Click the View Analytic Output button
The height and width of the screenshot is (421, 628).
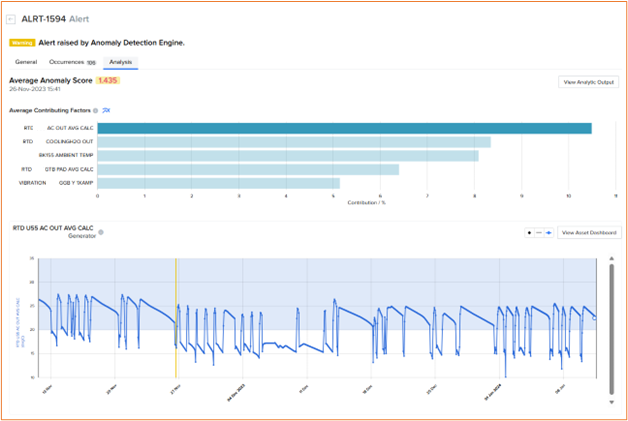[x=588, y=82]
